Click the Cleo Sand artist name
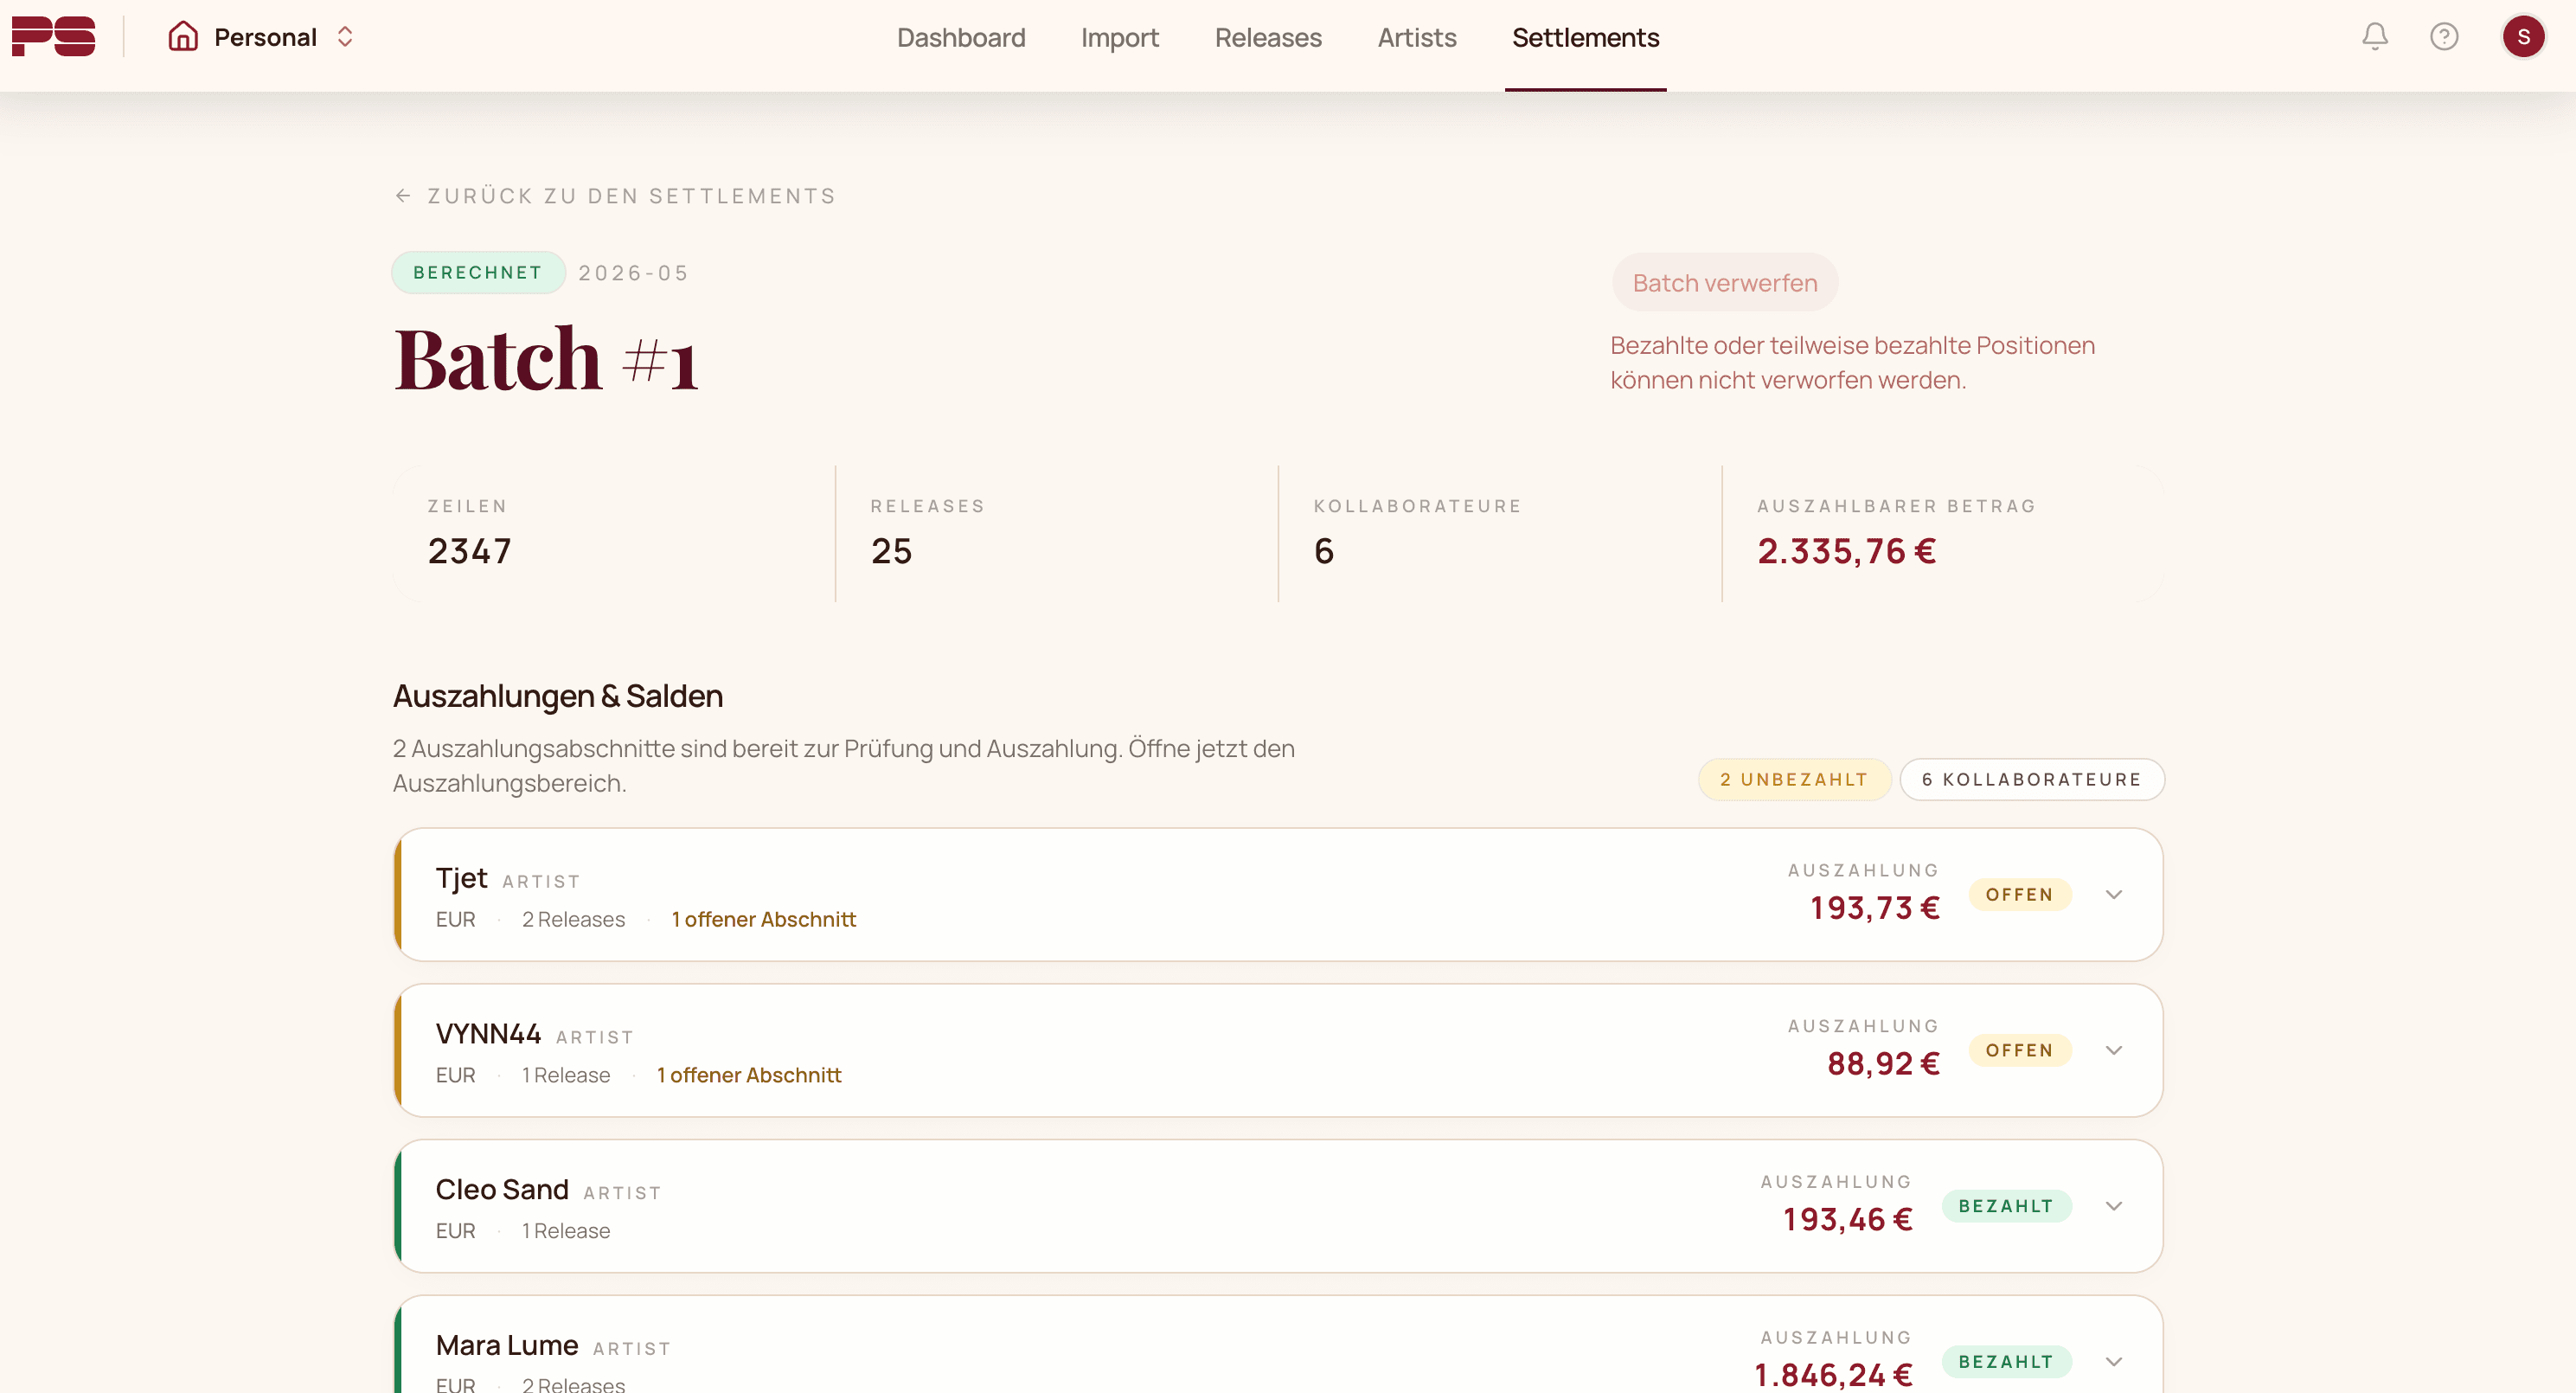 click(x=502, y=1190)
